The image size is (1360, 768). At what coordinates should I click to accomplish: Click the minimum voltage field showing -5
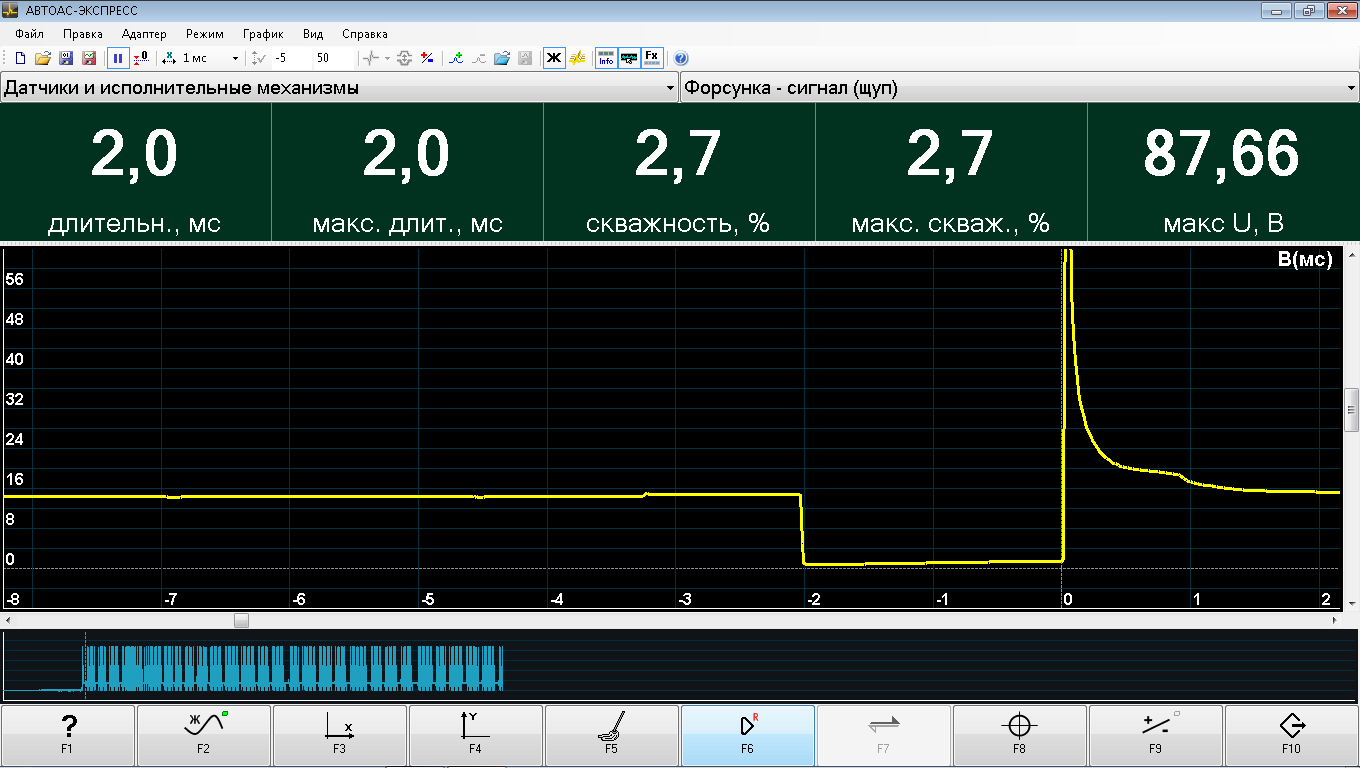(292, 58)
